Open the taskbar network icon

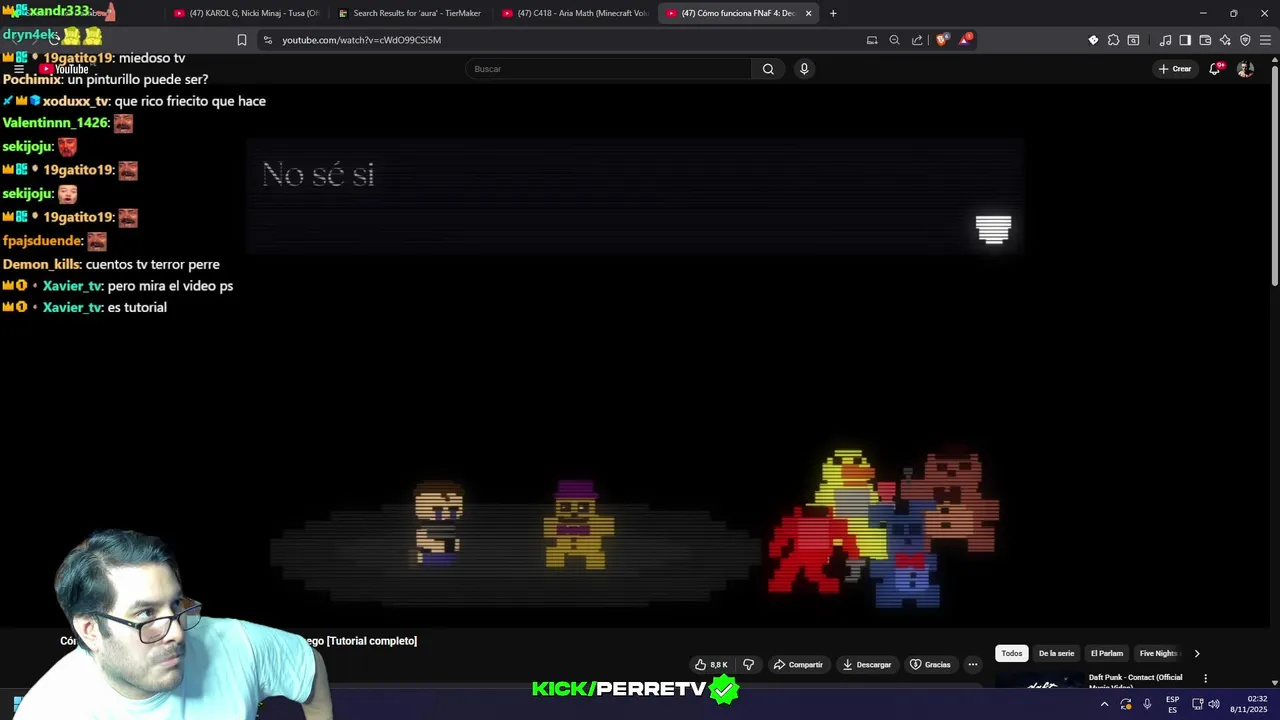tap(1198, 704)
